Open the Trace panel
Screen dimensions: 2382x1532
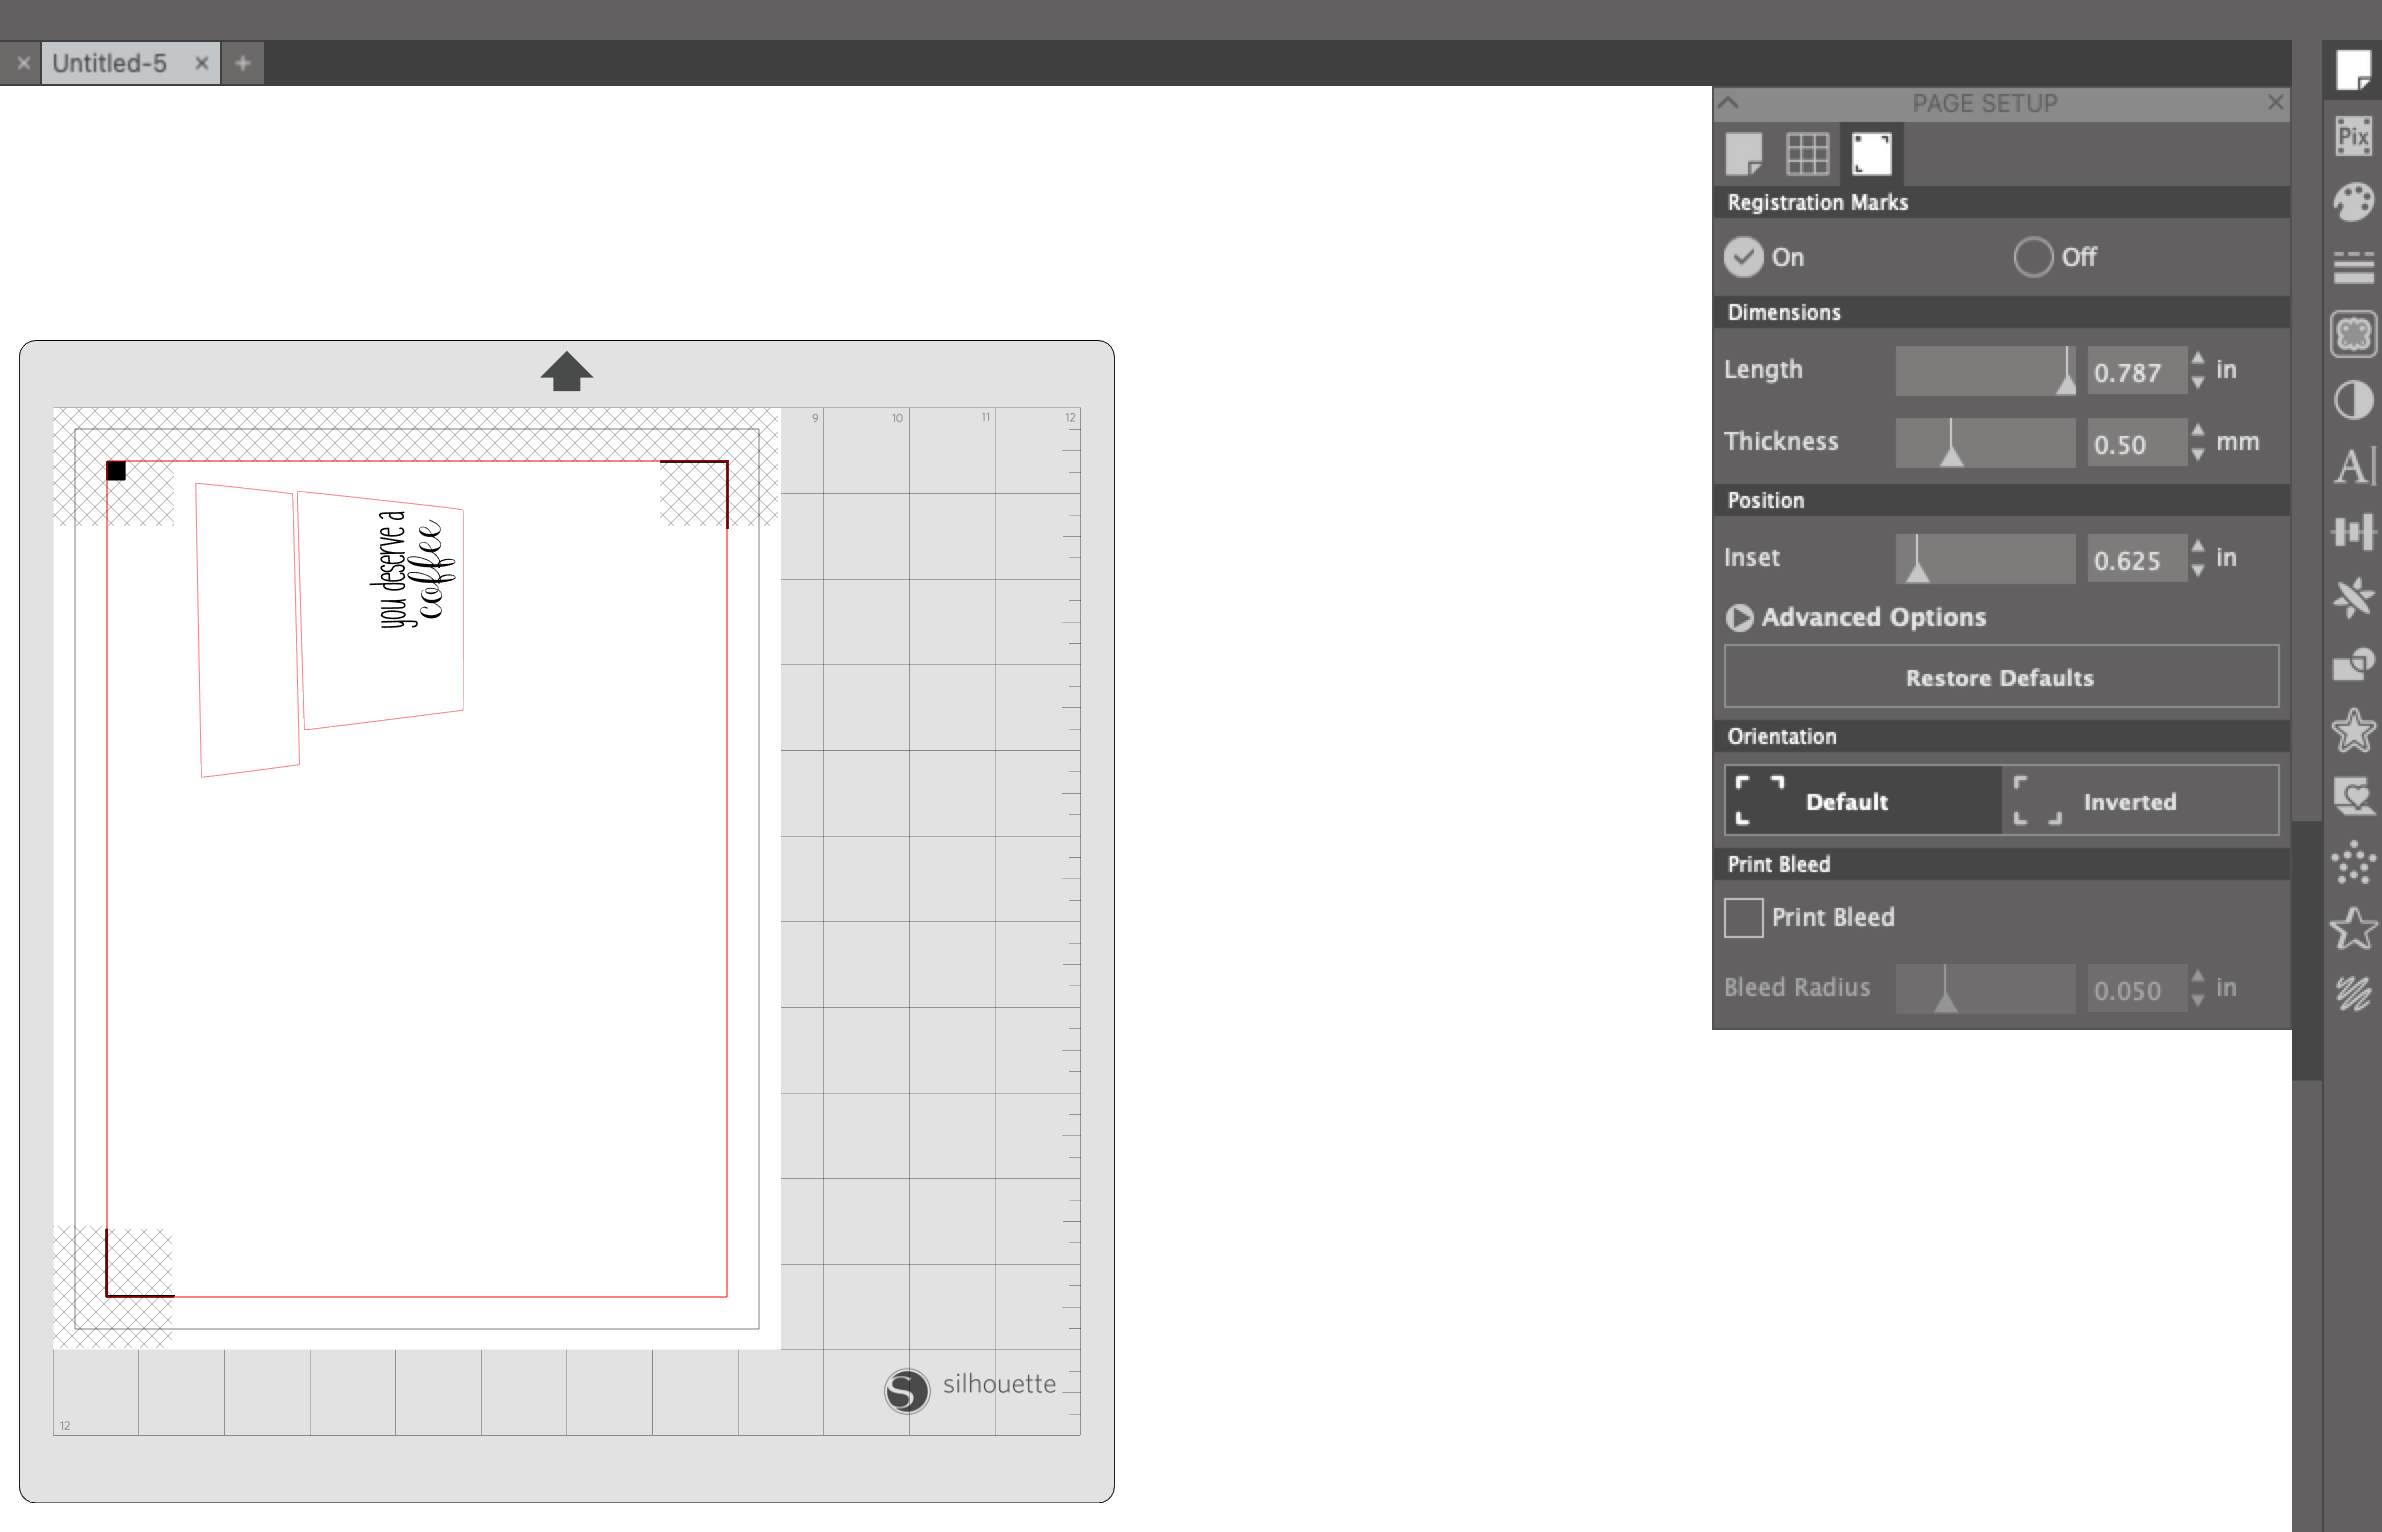2354,333
